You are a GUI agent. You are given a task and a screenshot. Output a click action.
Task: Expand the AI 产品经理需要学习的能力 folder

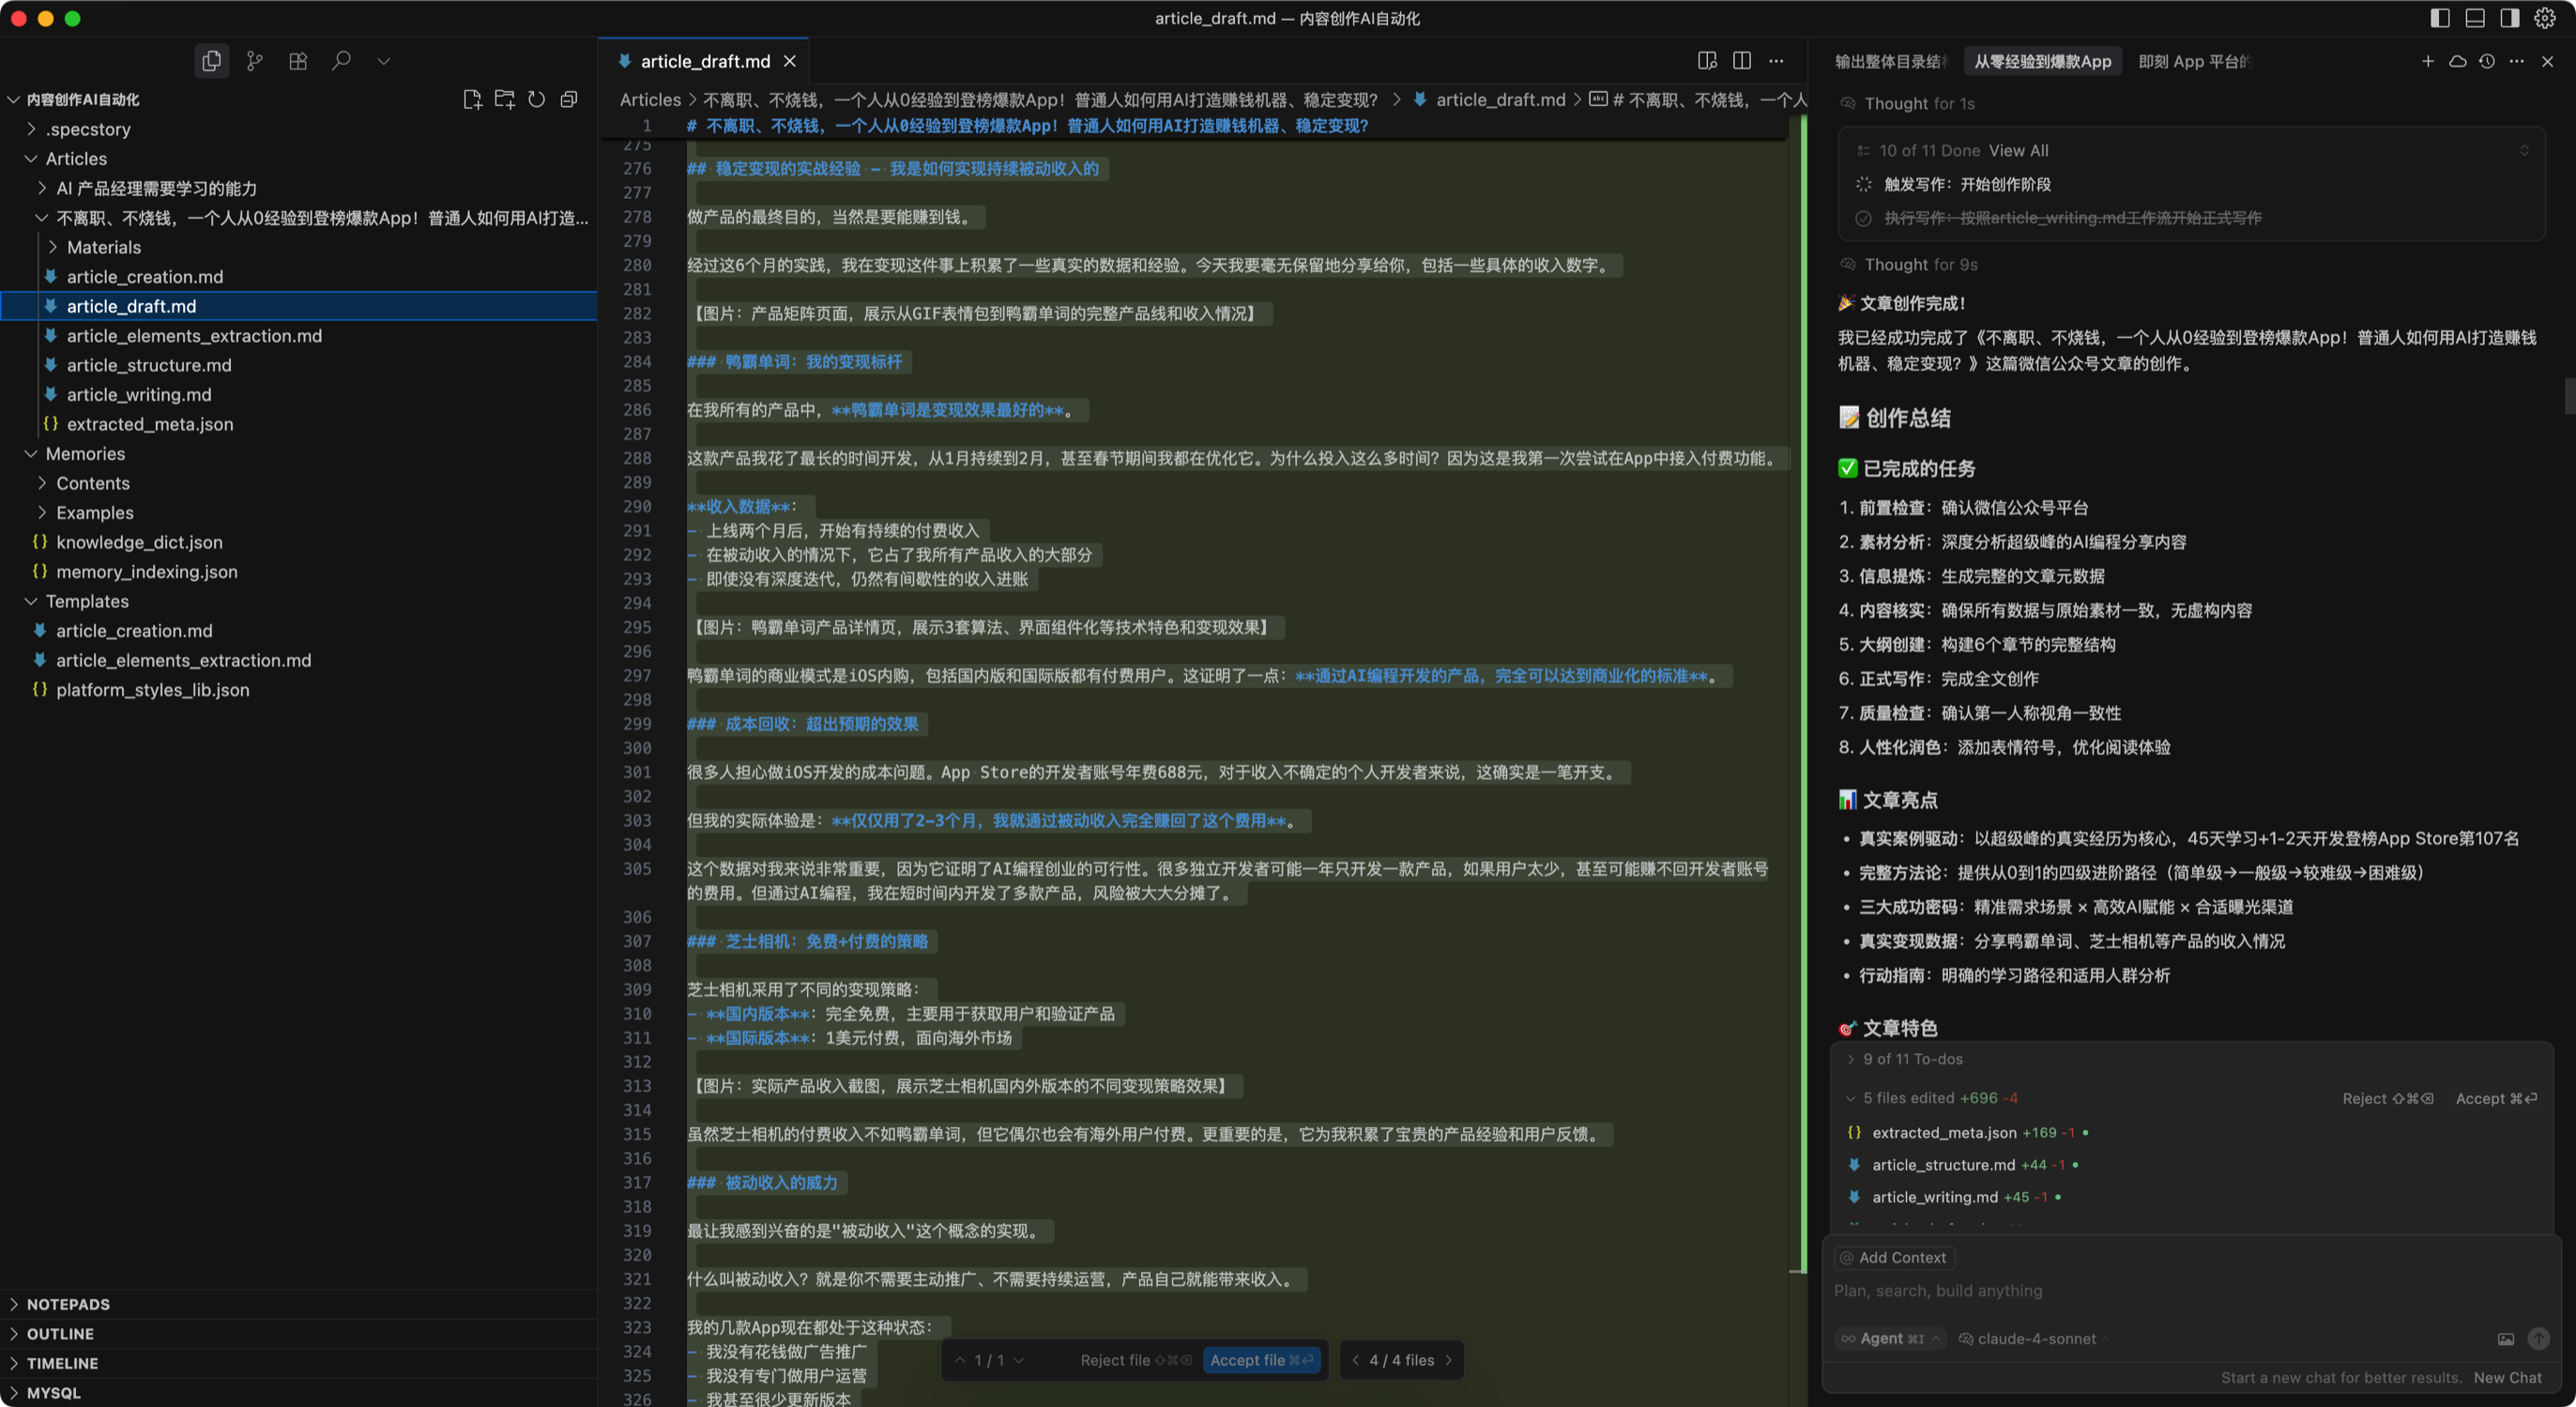coord(157,188)
